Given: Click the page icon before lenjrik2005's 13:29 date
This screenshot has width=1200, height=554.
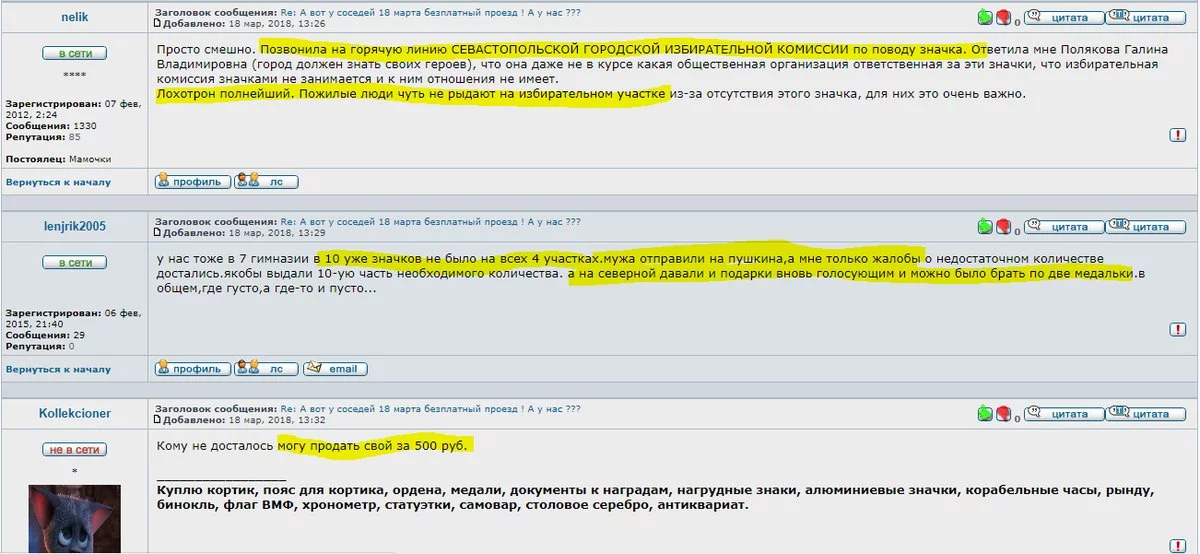Looking at the screenshot, I should 156,232.
